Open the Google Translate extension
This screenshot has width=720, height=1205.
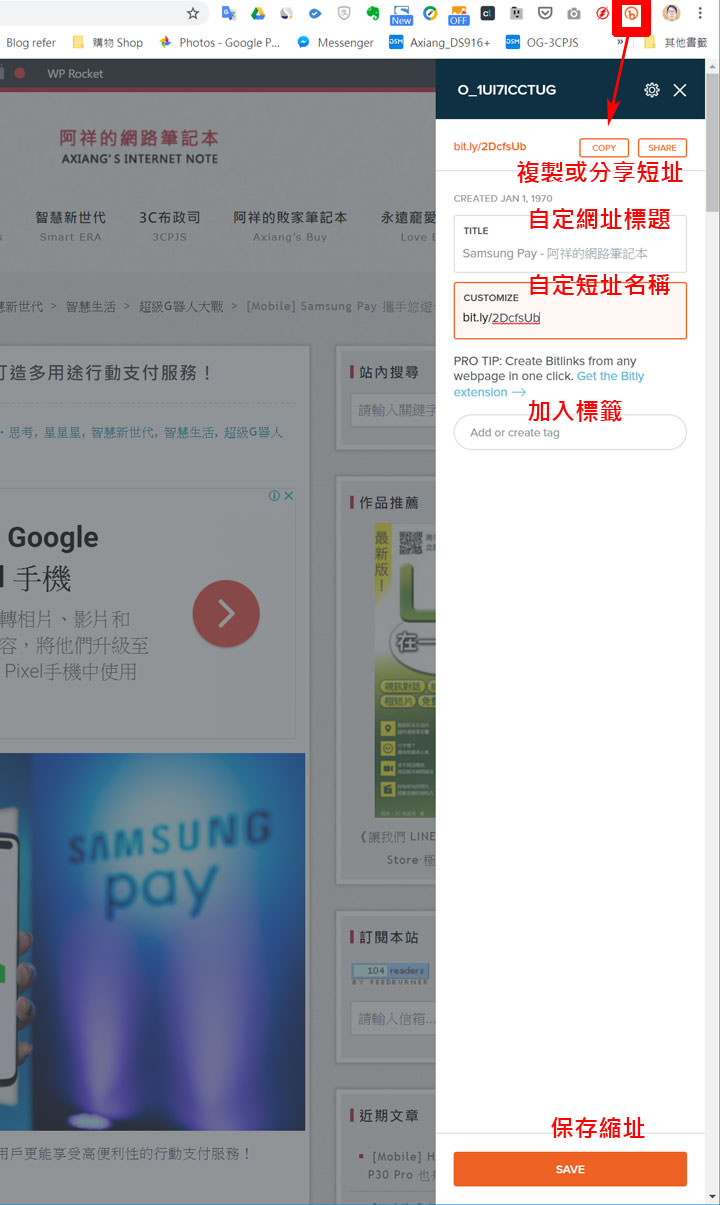pyautogui.click(x=229, y=13)
